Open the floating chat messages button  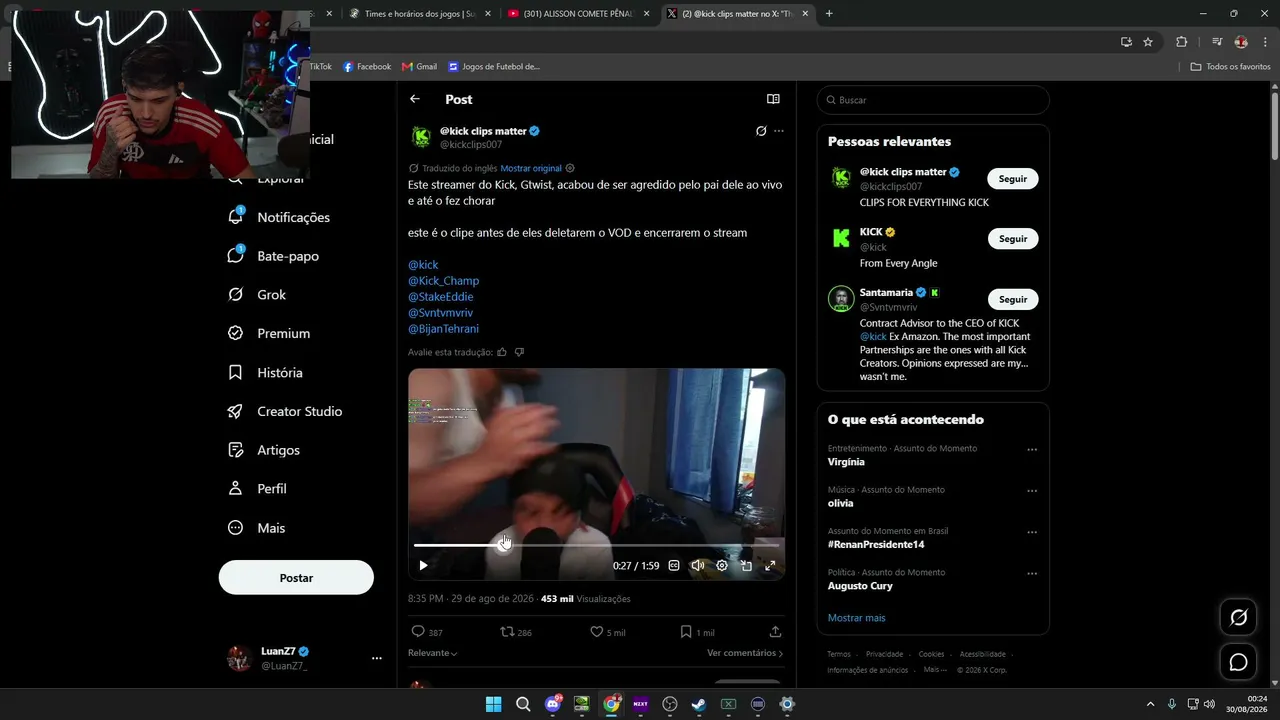click(1238, 662)
